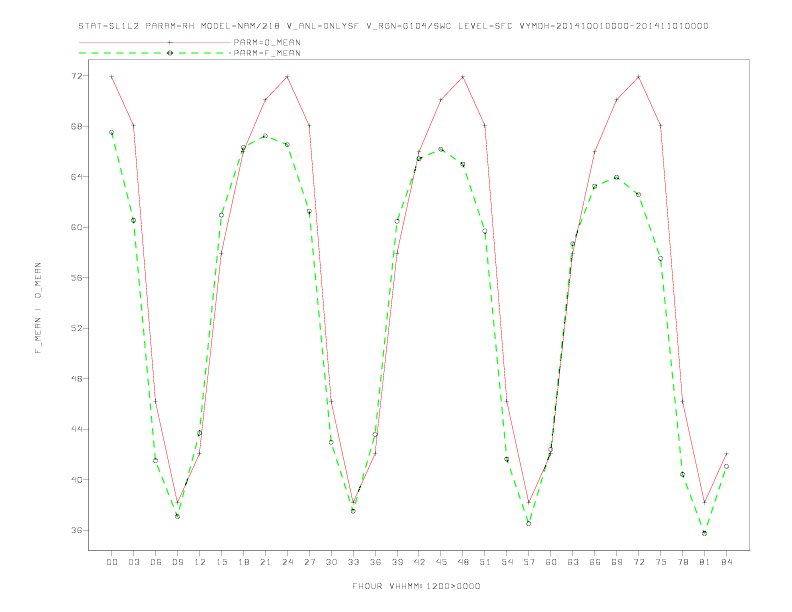Screen dimensions: 792x612
Task: Click the F_MEAN circle marker at hour 21
Action: point(265,136)
